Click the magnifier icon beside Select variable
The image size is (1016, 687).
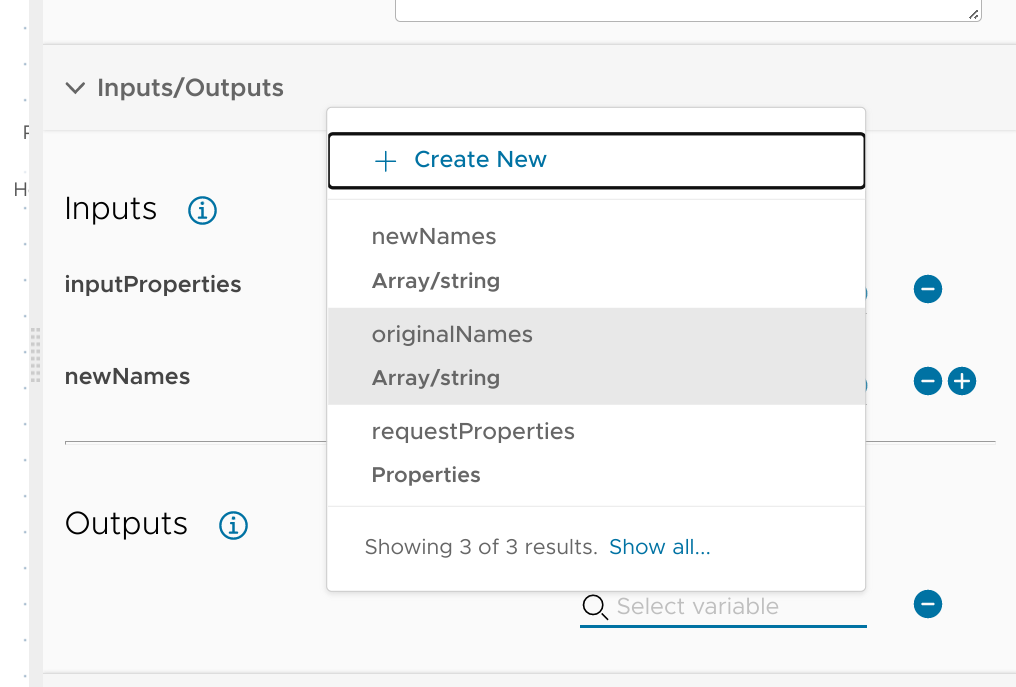595,607
